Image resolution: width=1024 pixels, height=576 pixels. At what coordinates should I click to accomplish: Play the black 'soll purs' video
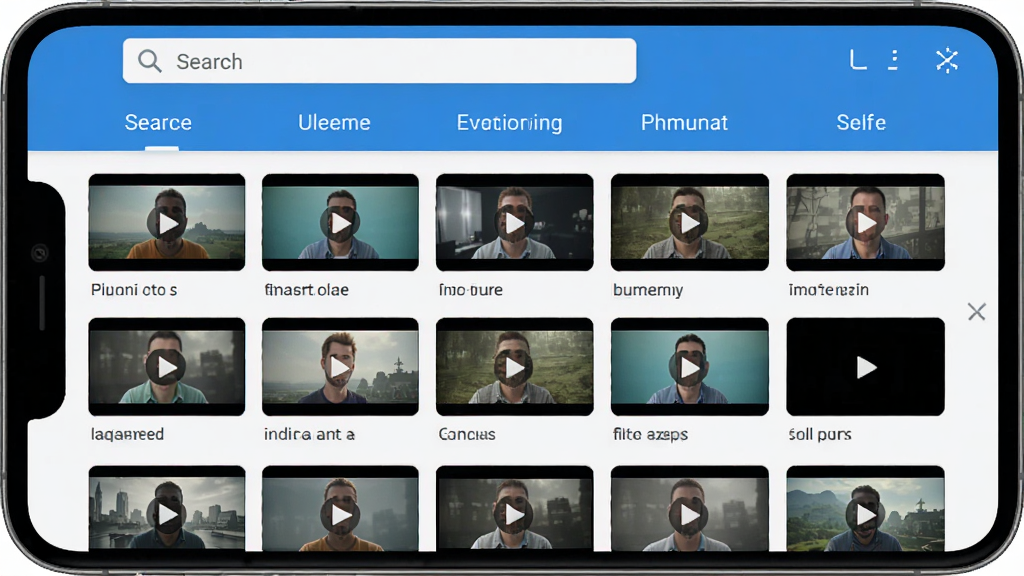pyautogui.click(x=865, y=367)
